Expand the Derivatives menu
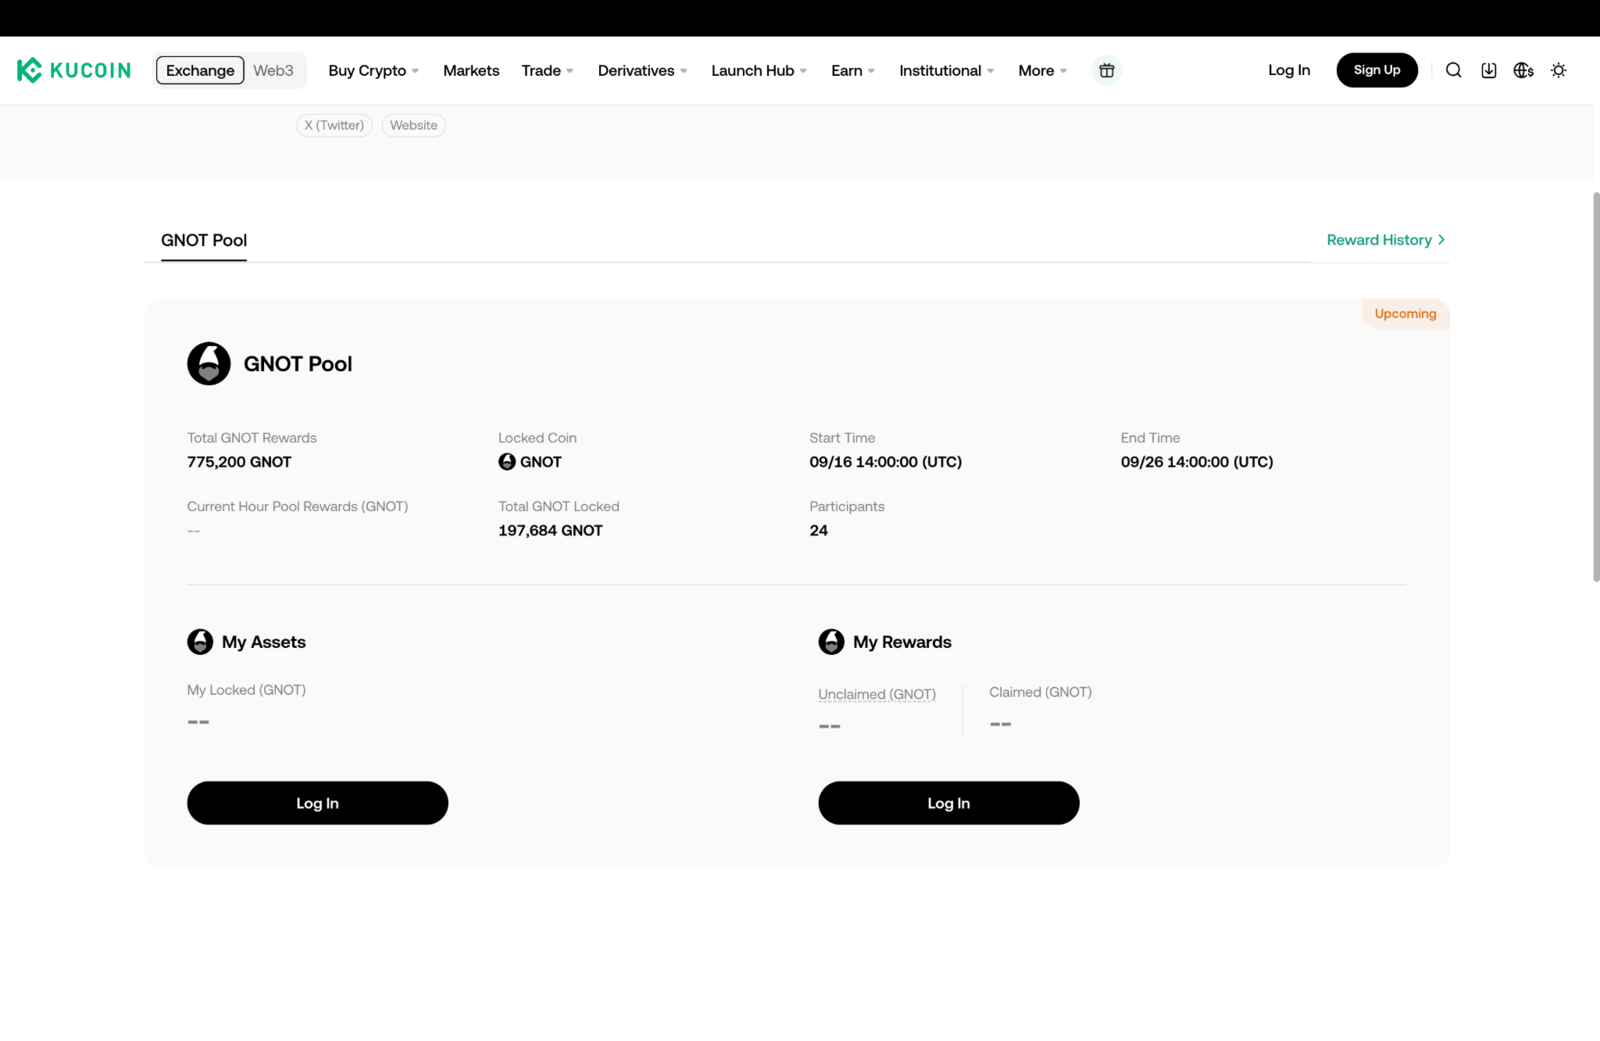The image size is (1600, 1041). click(642, 70)
